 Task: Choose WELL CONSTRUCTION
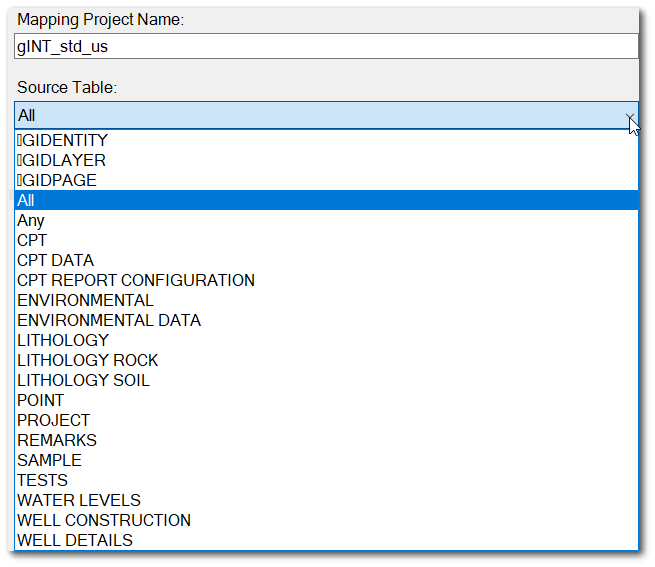coord(326,521)
